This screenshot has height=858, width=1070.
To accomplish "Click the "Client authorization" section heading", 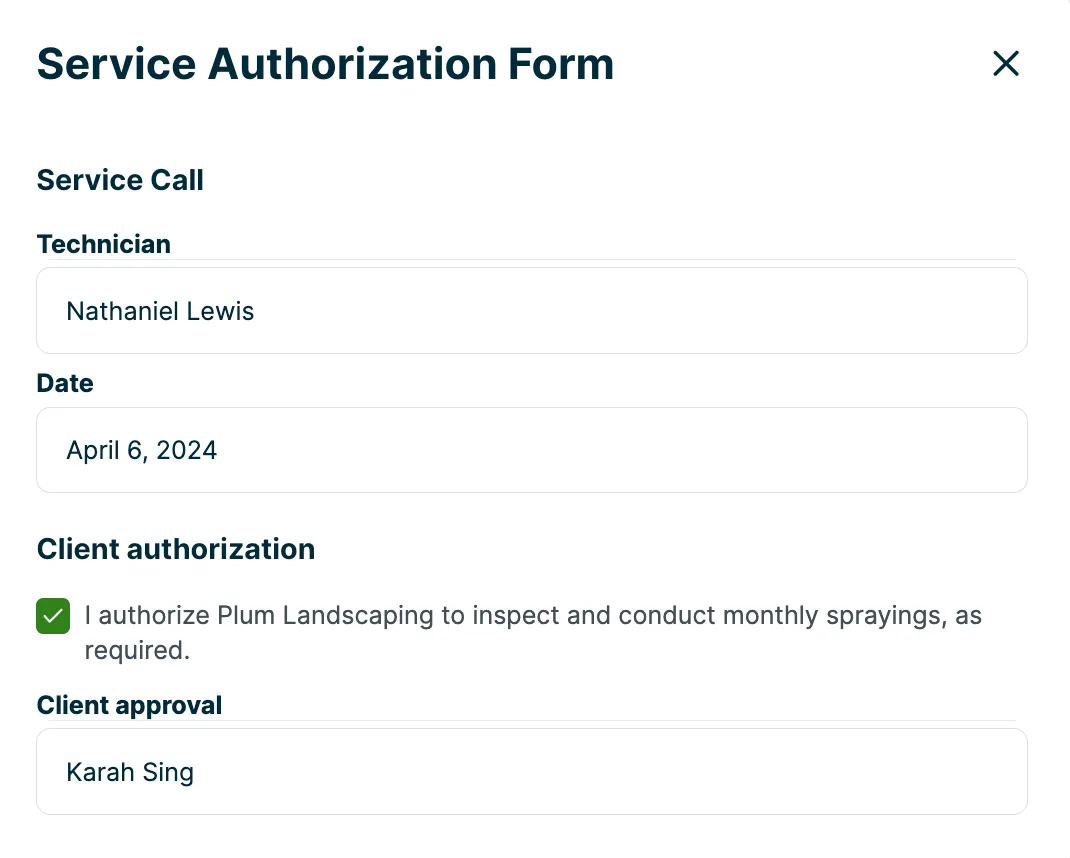I will pyautogui.click(x=176, y=549).
